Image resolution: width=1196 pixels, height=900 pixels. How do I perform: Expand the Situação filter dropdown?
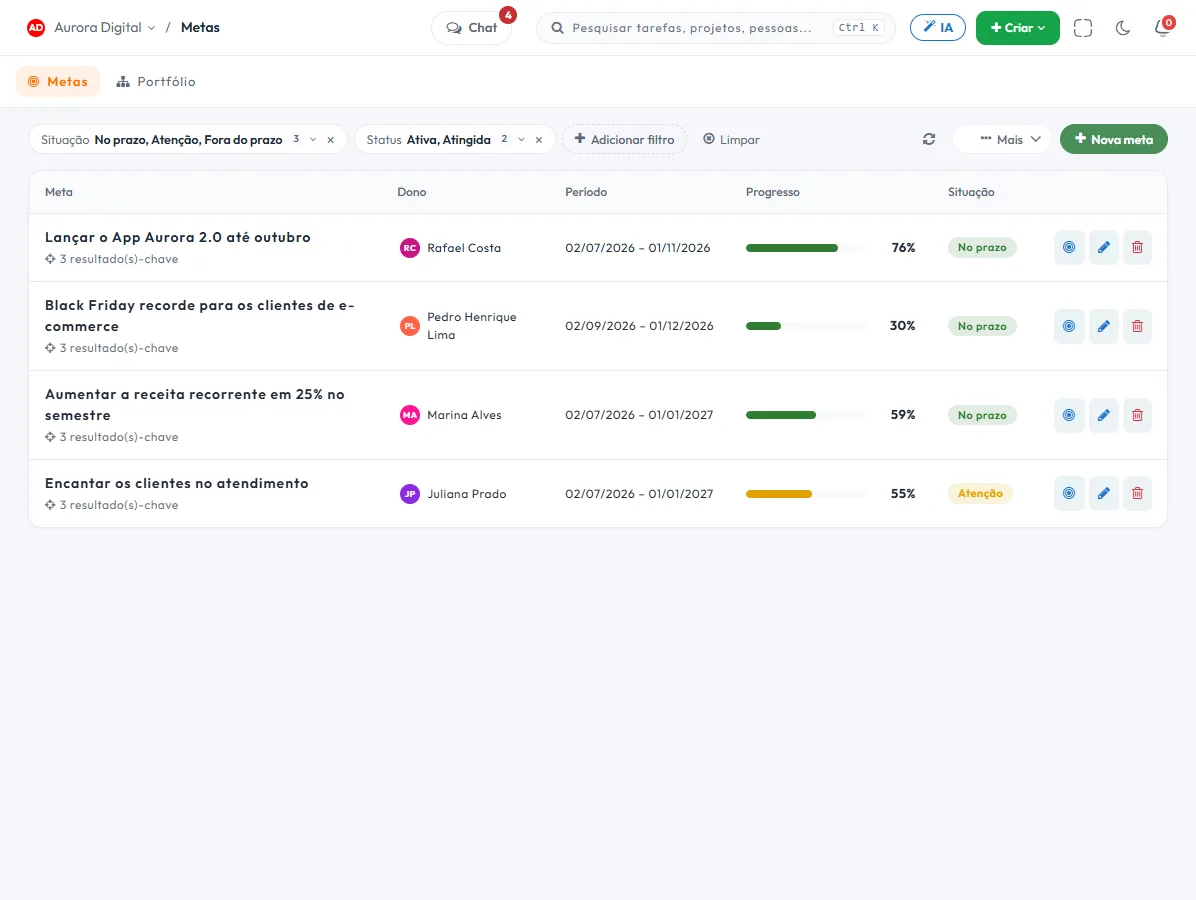313,140
